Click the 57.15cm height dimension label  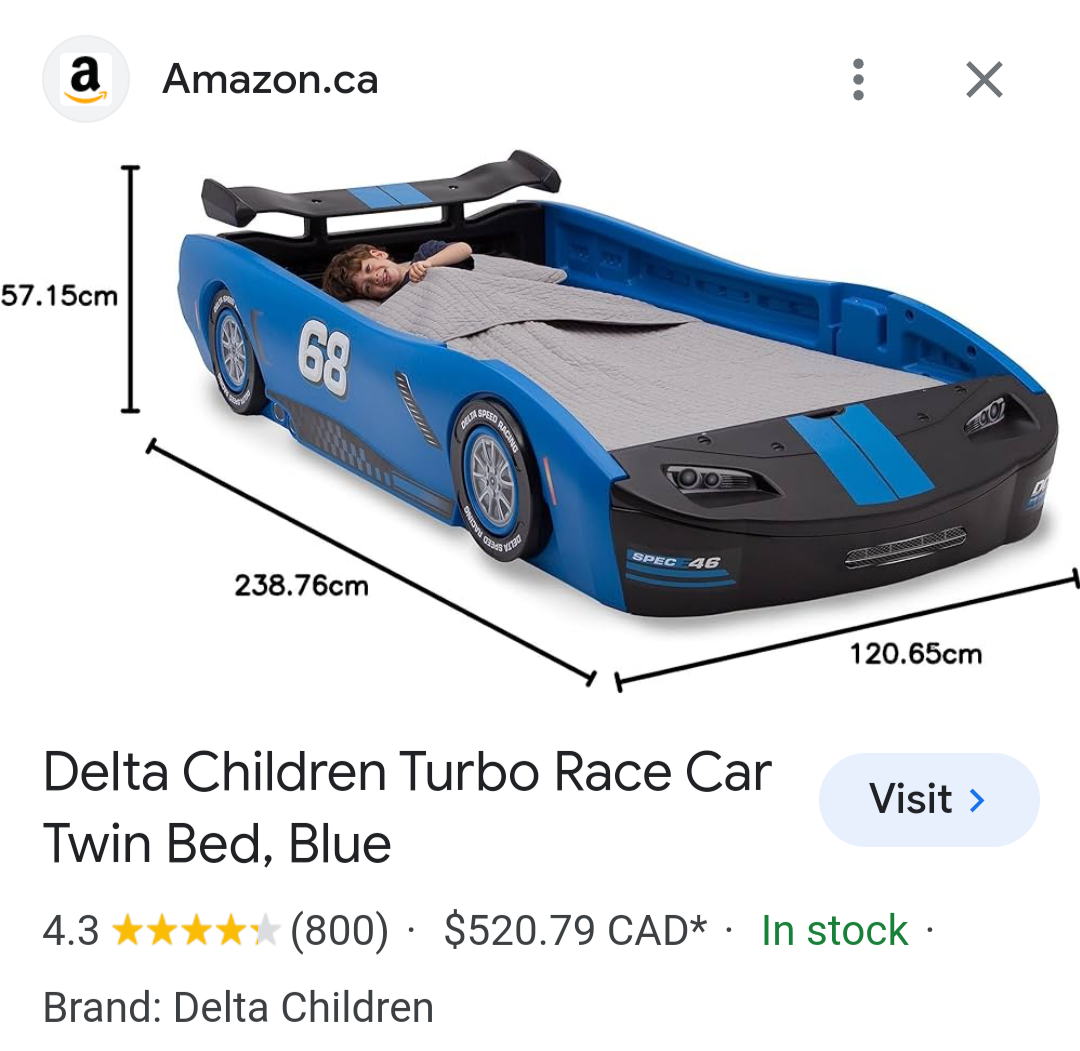(59, 296)
